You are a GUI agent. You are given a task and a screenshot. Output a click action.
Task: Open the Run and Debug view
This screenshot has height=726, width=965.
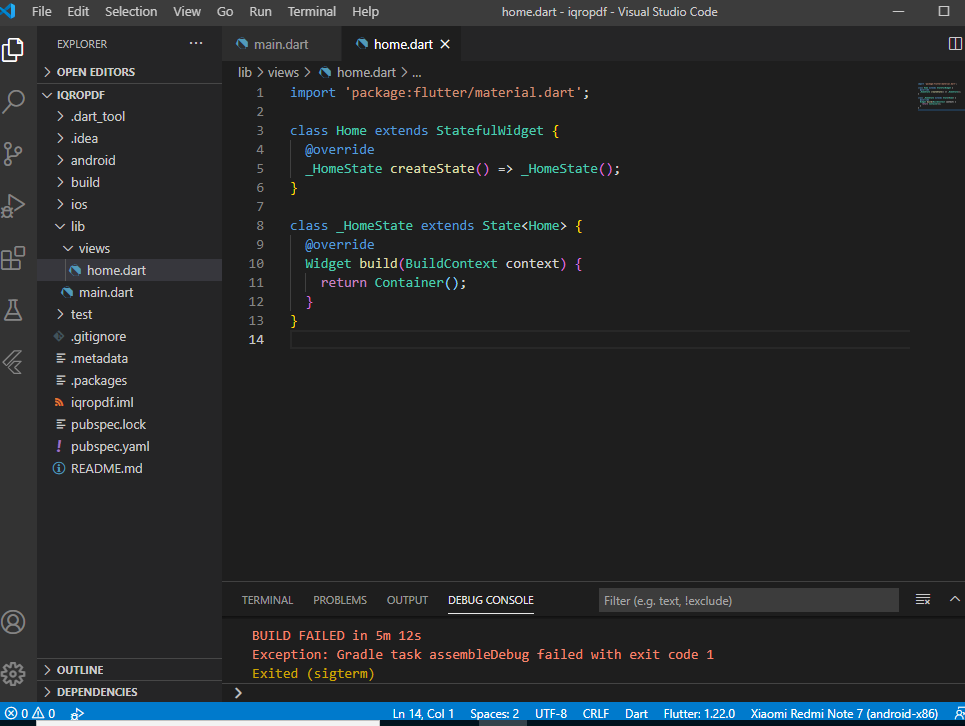tap(14, 205)
